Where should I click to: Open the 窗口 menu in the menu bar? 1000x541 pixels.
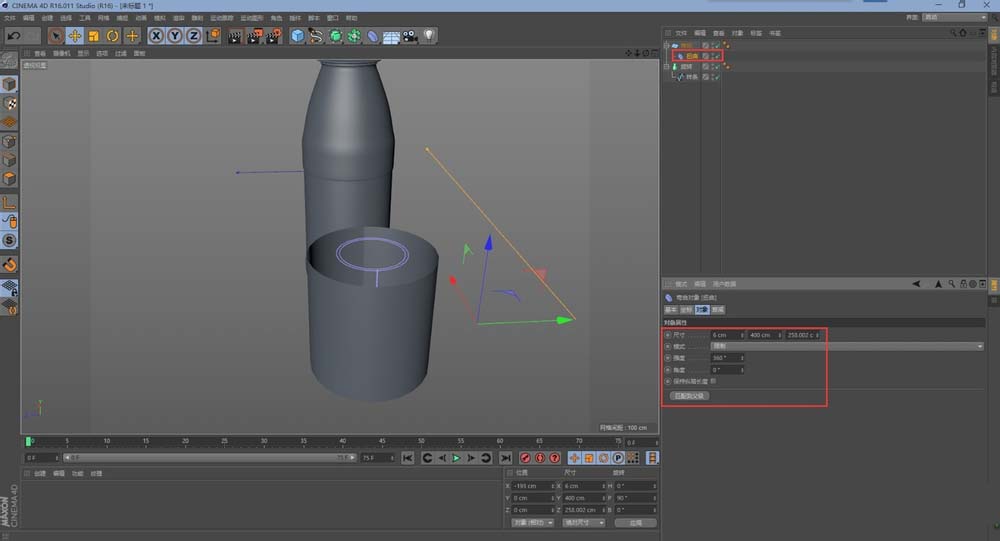(x=332, y=18)
